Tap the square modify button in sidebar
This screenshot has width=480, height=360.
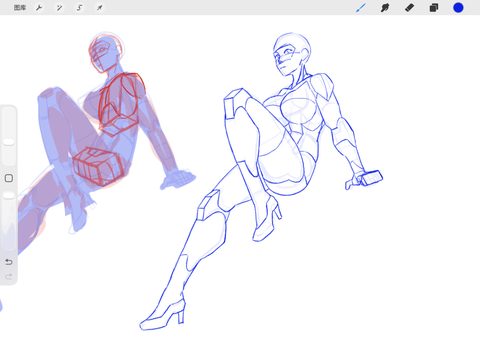point(9,178)
